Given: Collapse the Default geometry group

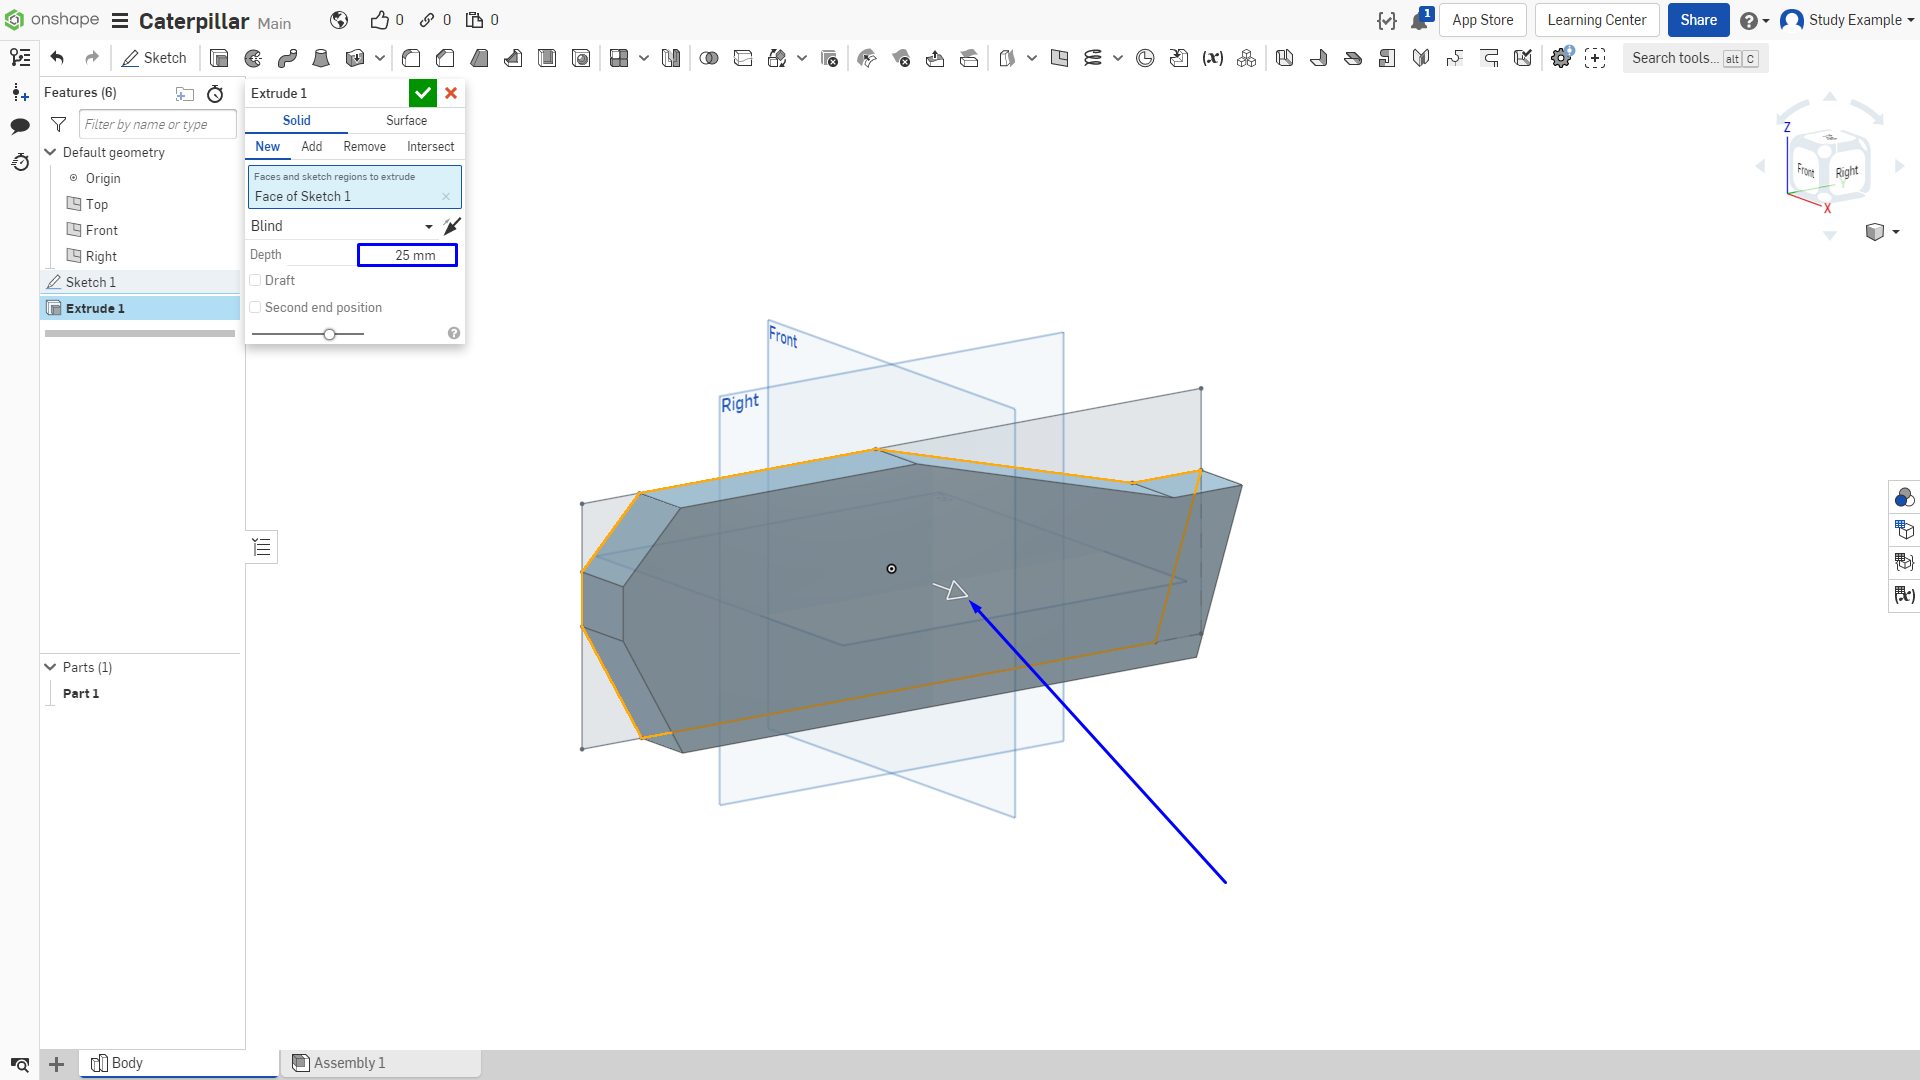Looking at the screenshot, I should coord(50,152).
